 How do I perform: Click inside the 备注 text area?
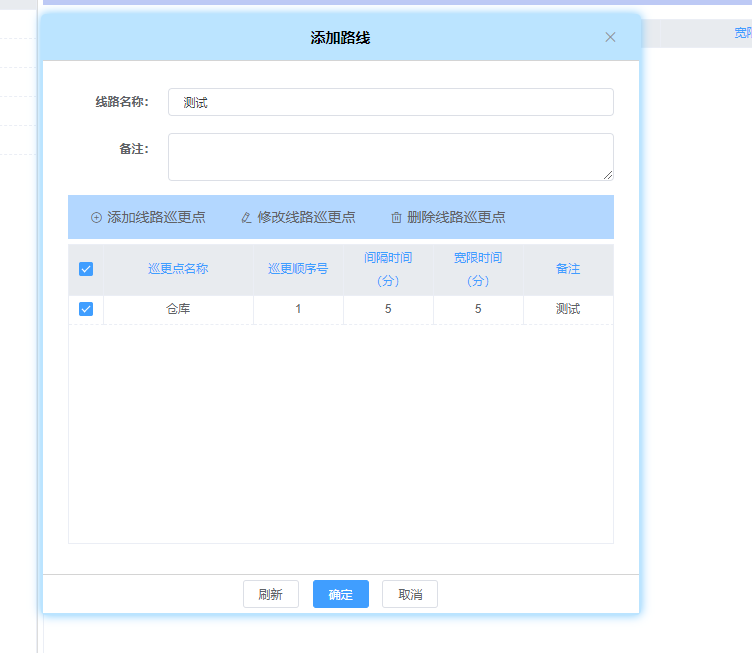click(x=390, y=157)
